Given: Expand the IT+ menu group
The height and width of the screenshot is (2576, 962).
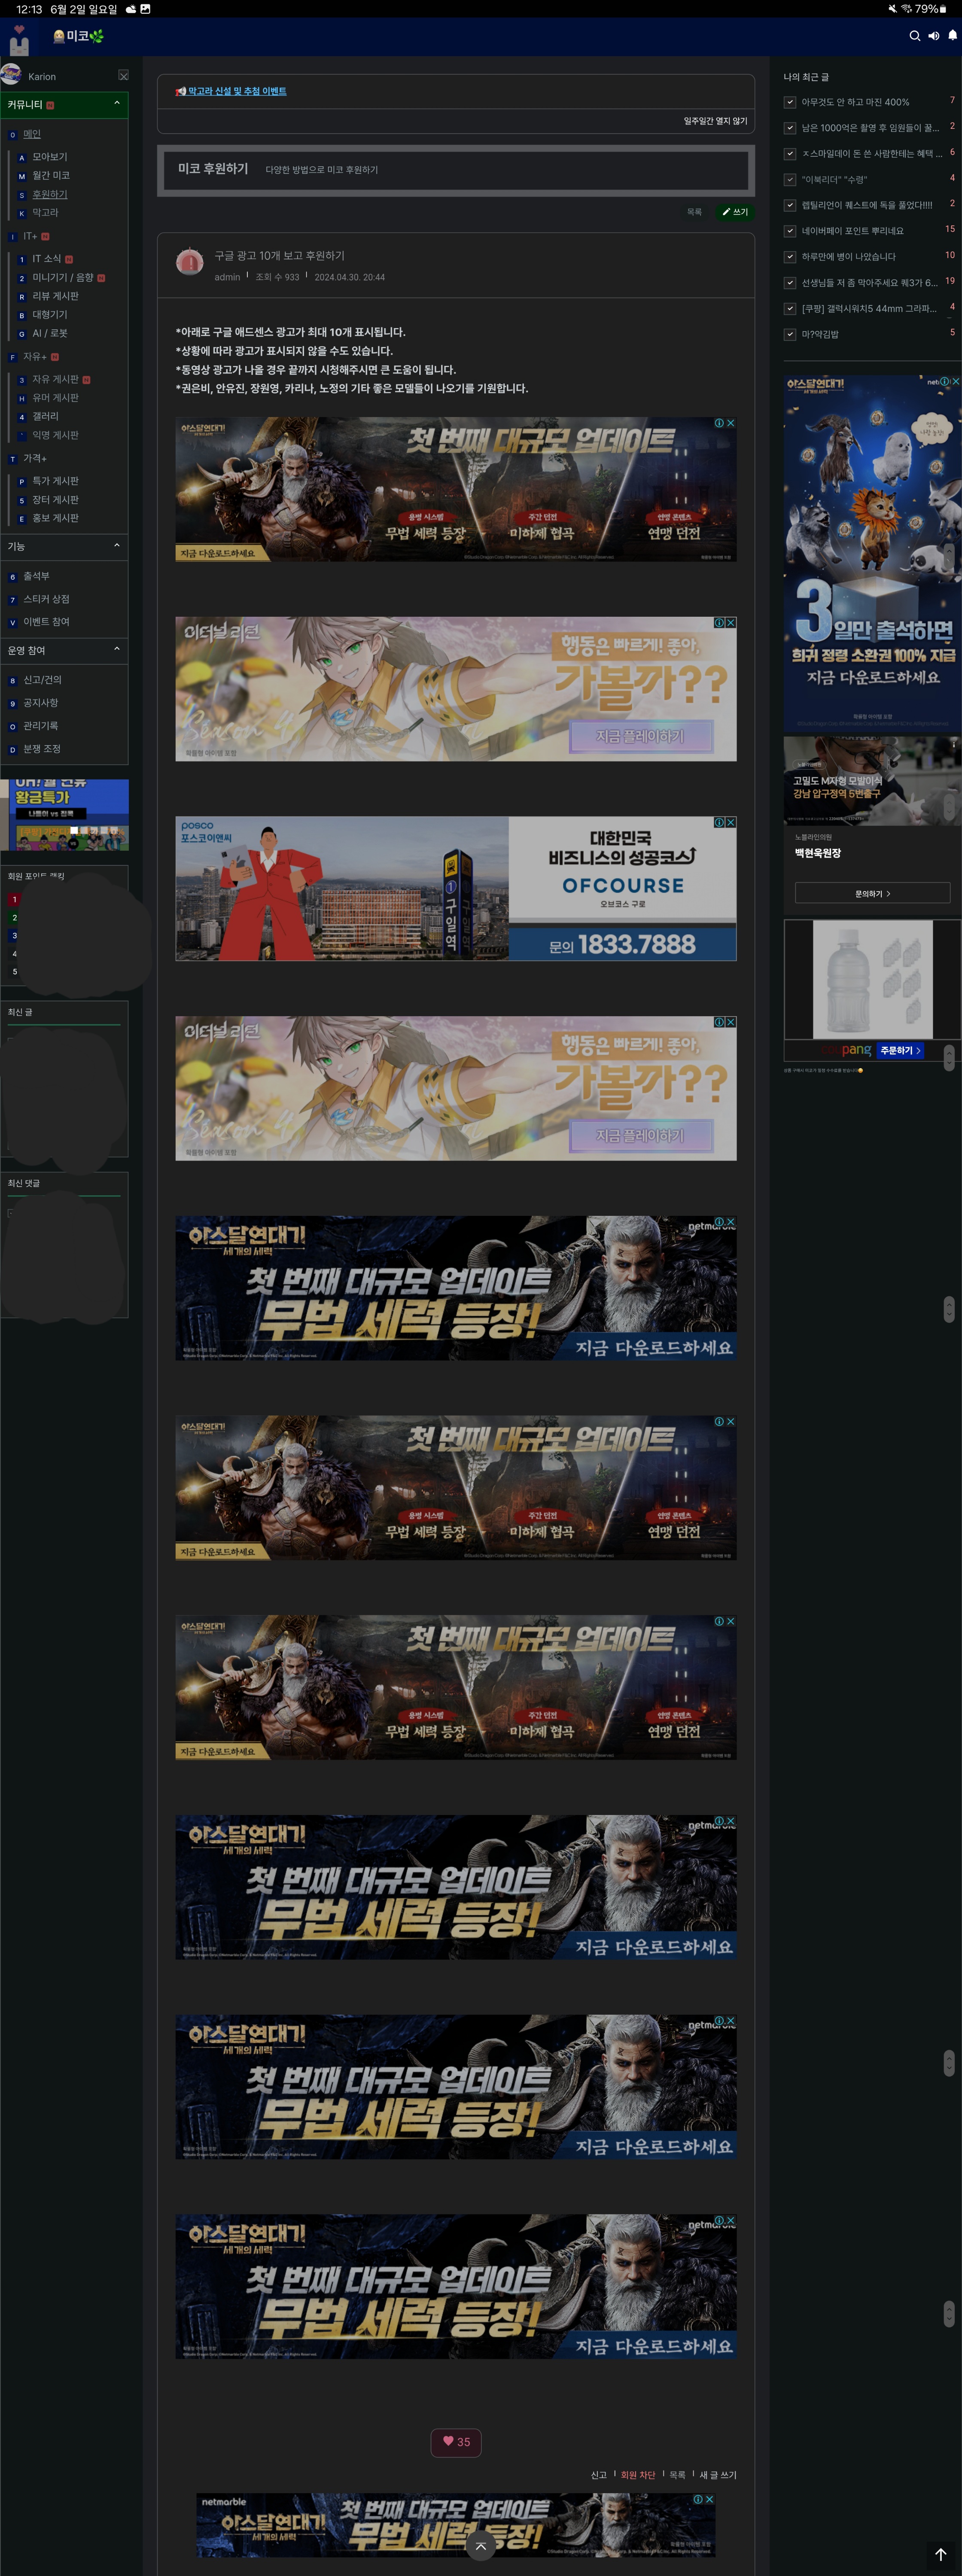Looking at the screenshot, I should click(x=29, y=236).
